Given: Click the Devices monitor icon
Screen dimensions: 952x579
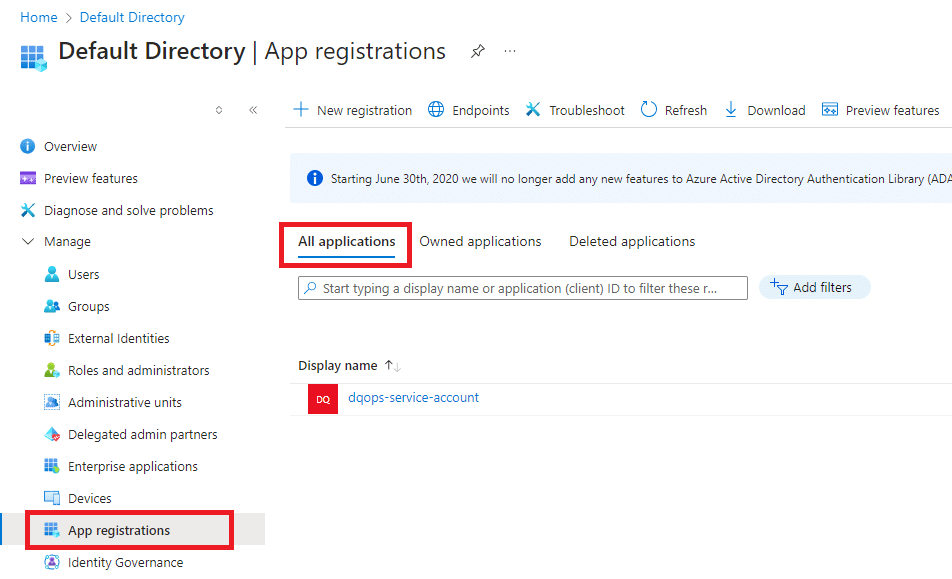Looking at the screenshot, I should click(x=52, y=498).
